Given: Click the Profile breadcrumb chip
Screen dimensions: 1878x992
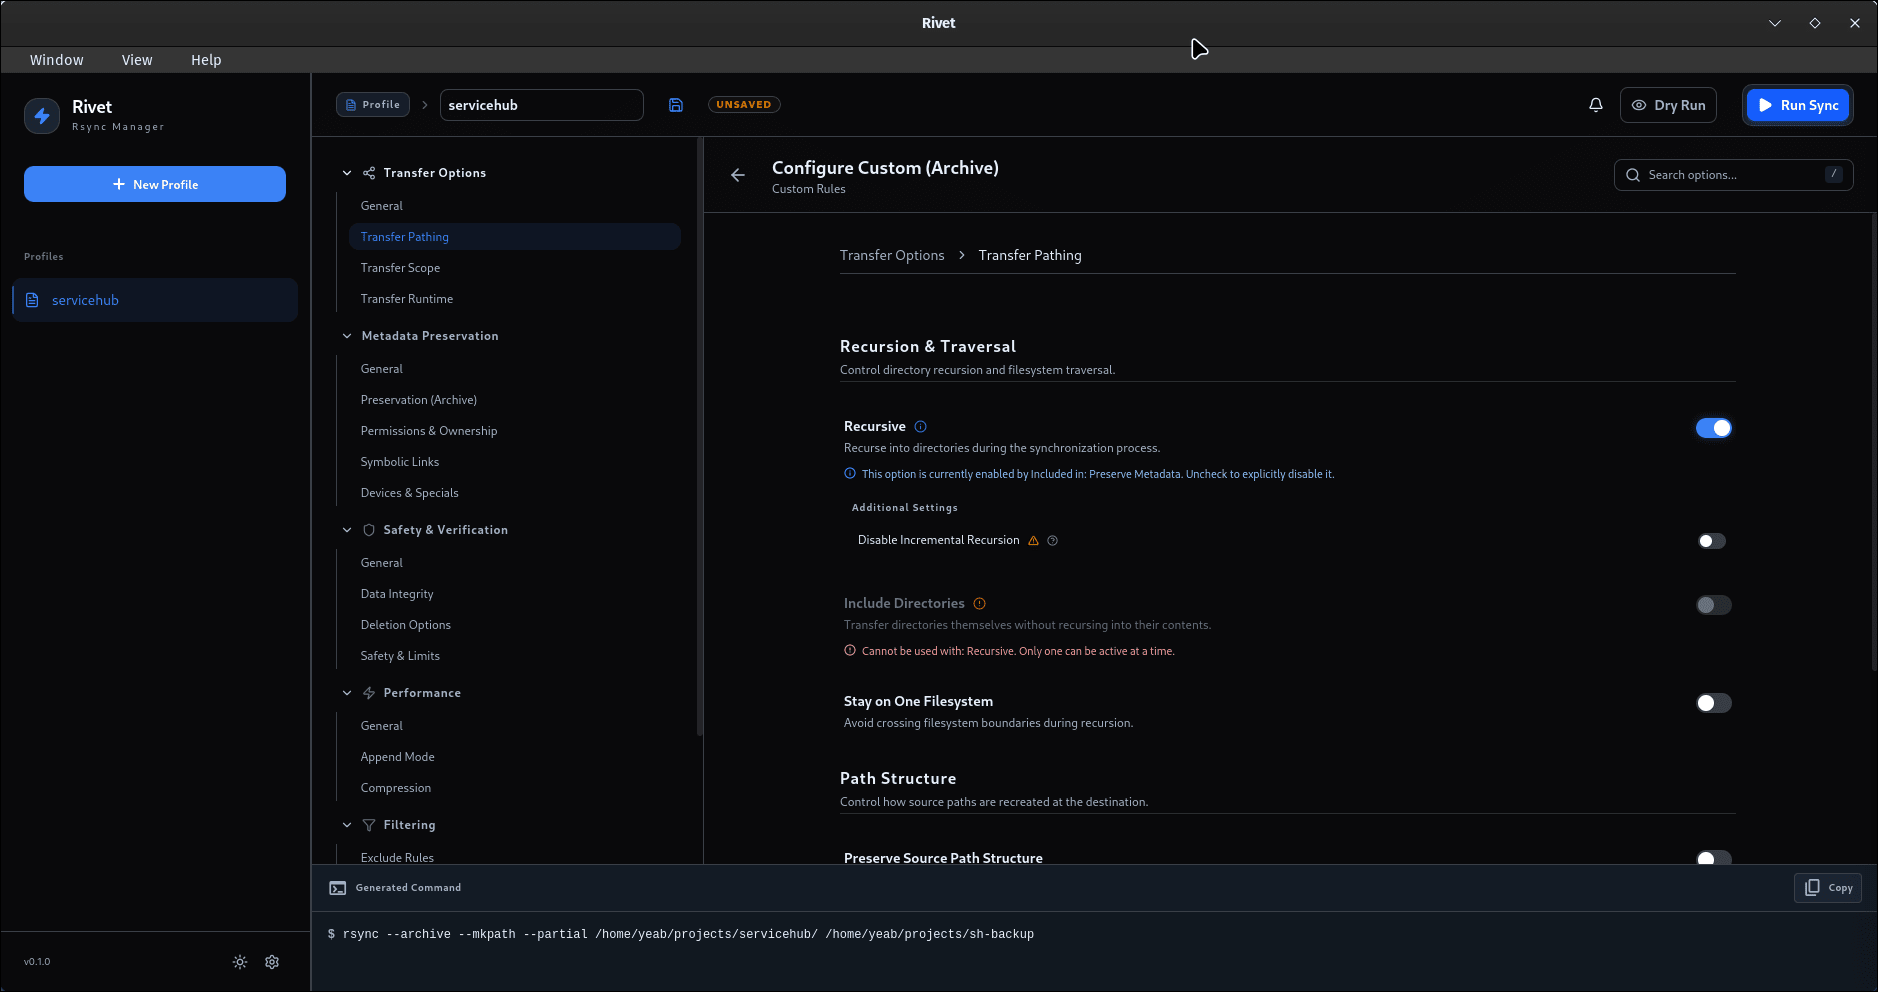Looking at the screenshot, I should point(373,105).
